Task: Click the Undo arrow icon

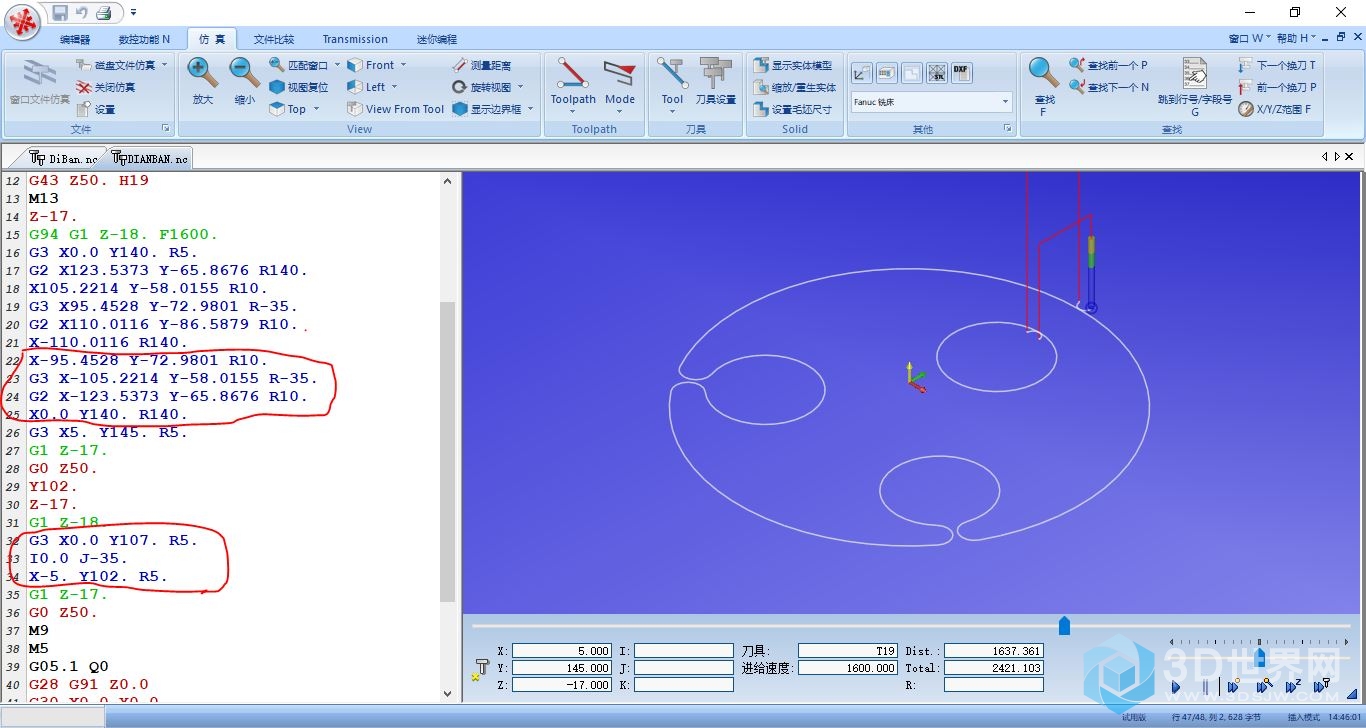Action: [82, 13]
